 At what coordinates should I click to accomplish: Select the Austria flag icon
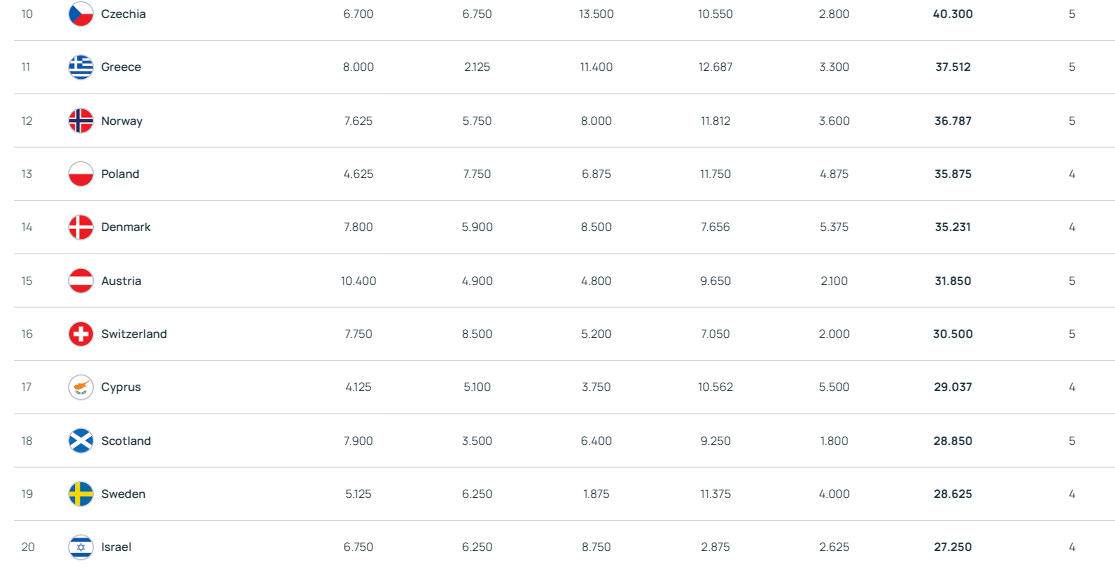(x=81, y=281)
